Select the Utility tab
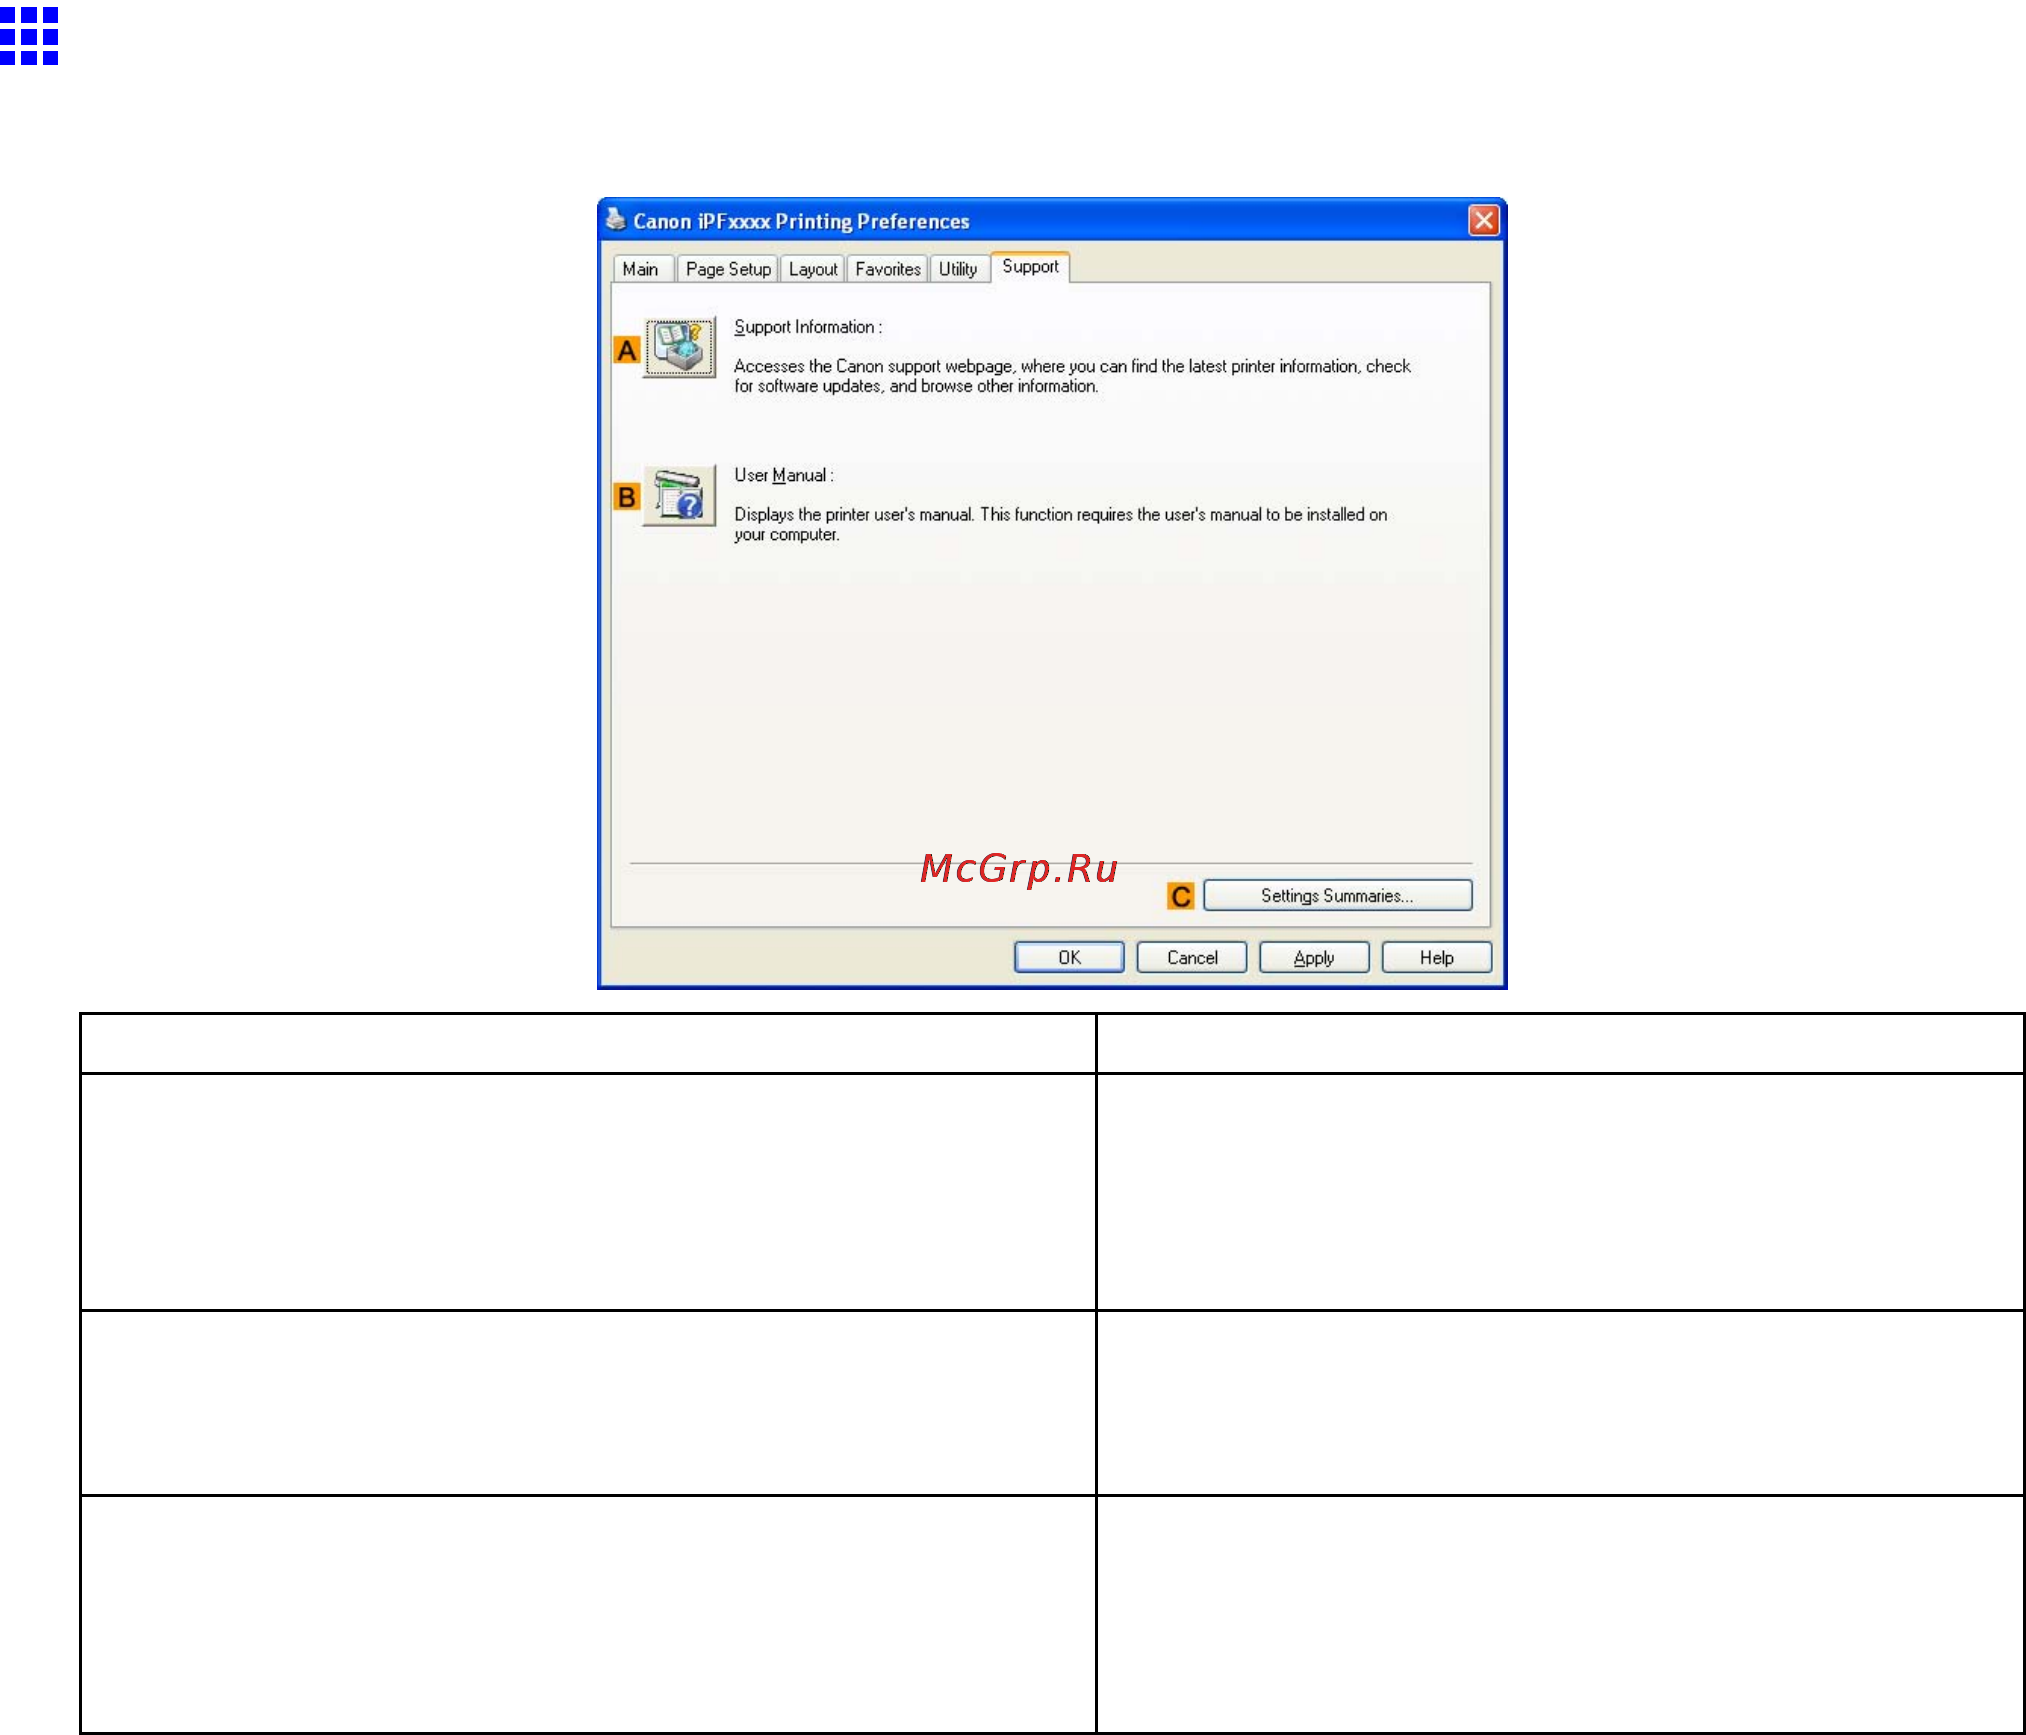This screenshot has width=2026, height=1735. coord(958,269)
